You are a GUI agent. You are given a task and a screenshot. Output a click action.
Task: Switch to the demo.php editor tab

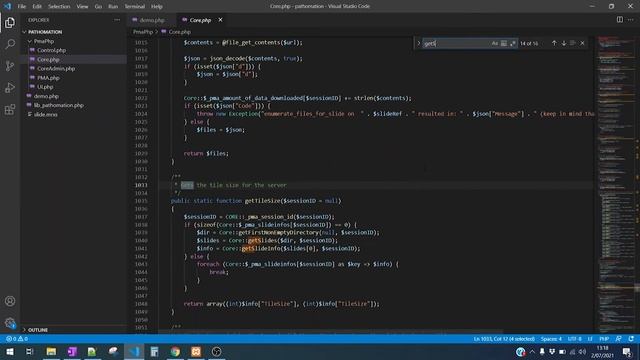[x=151, y=20]
